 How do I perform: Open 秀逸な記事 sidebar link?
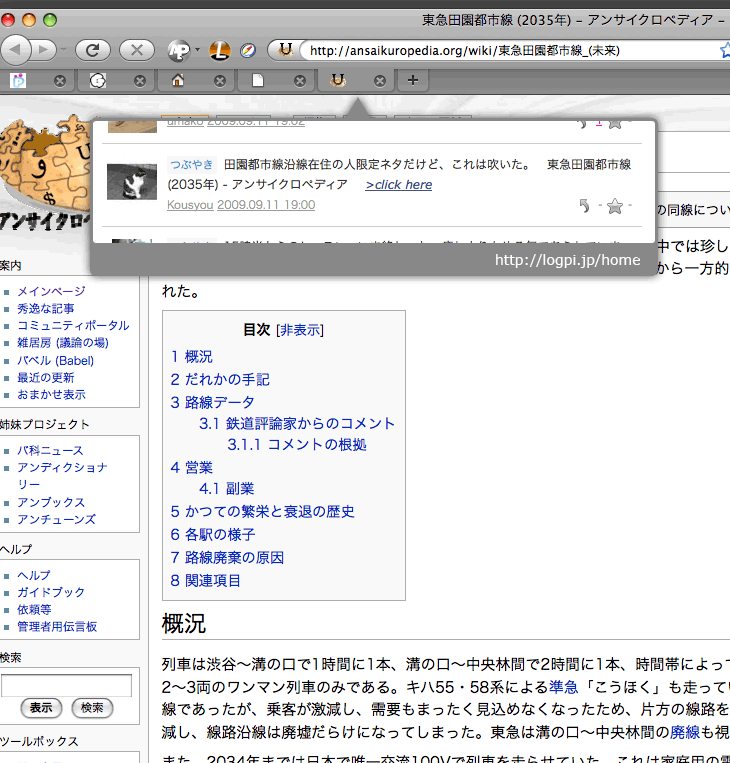pyautogui.click(x=46, y=309)
